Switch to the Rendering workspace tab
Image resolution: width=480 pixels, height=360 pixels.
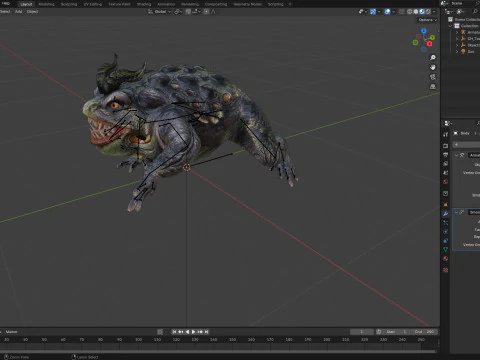click(190, 4)
